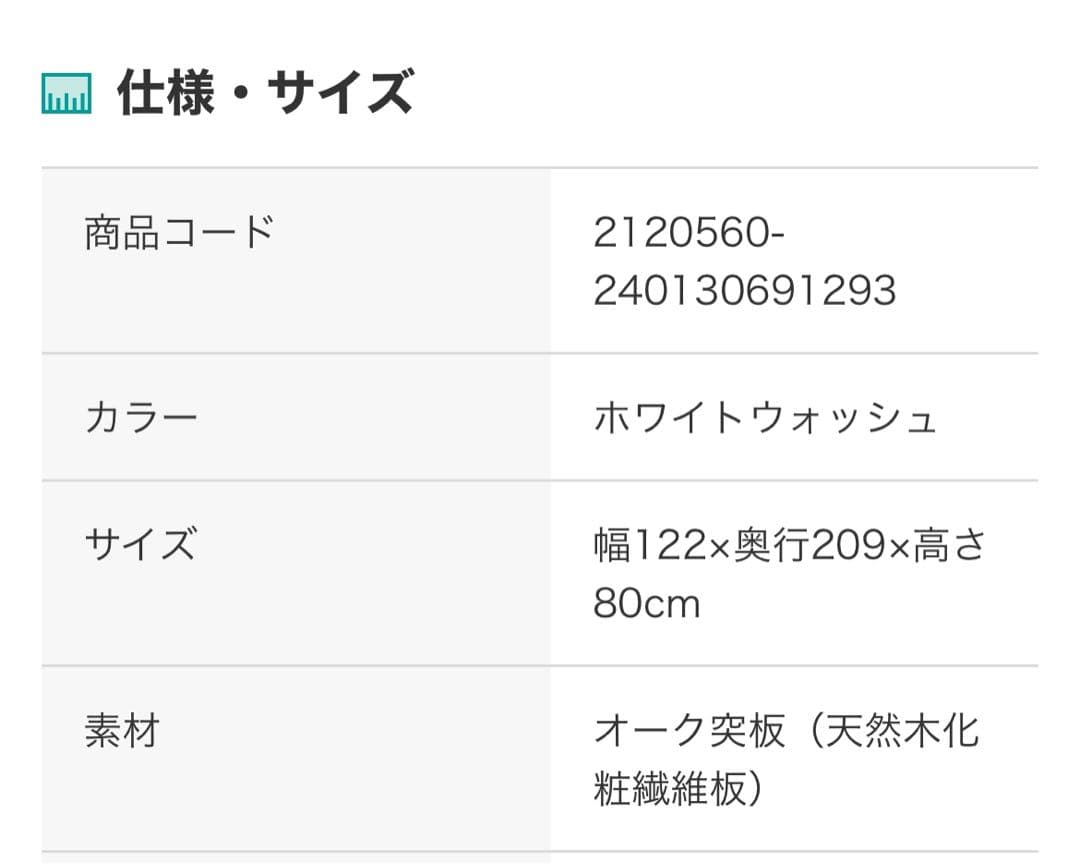Click the ホワイトウォッシュ color value
Screen dimensions: 1080x864
(765, 417)
